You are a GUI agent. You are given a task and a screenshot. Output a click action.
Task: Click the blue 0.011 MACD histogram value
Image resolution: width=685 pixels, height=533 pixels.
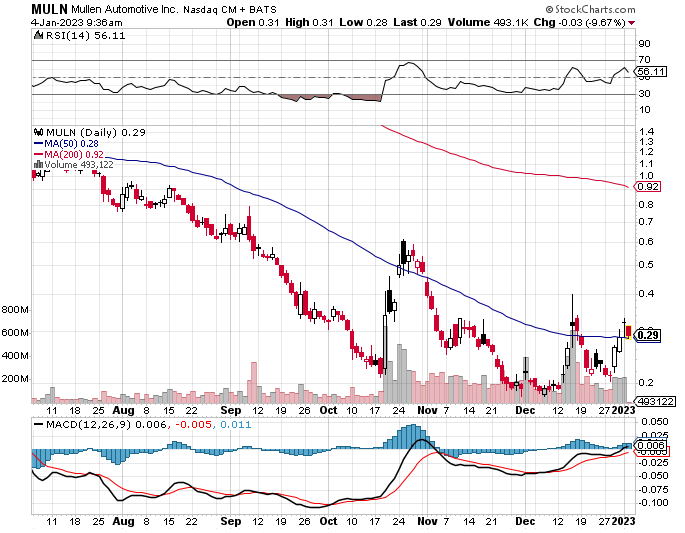click(235, 424)
